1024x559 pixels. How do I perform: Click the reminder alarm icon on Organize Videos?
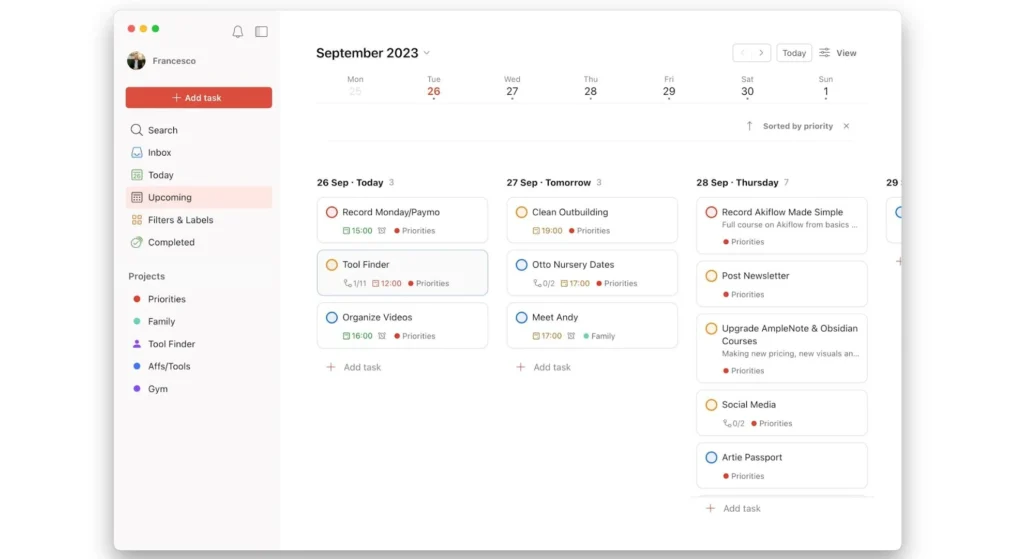(382, 336)
